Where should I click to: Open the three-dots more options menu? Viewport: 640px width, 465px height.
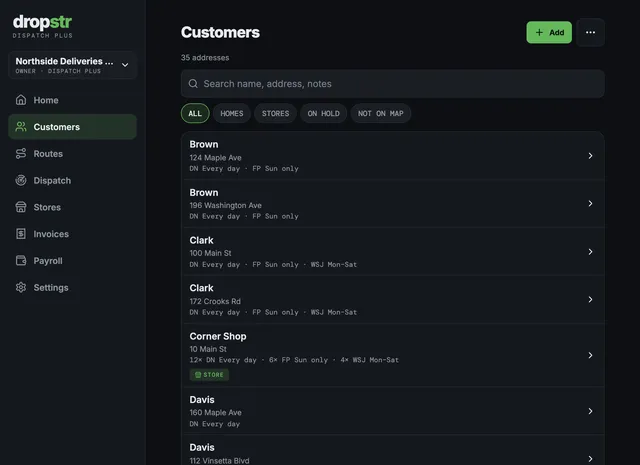tap(590, 32)
